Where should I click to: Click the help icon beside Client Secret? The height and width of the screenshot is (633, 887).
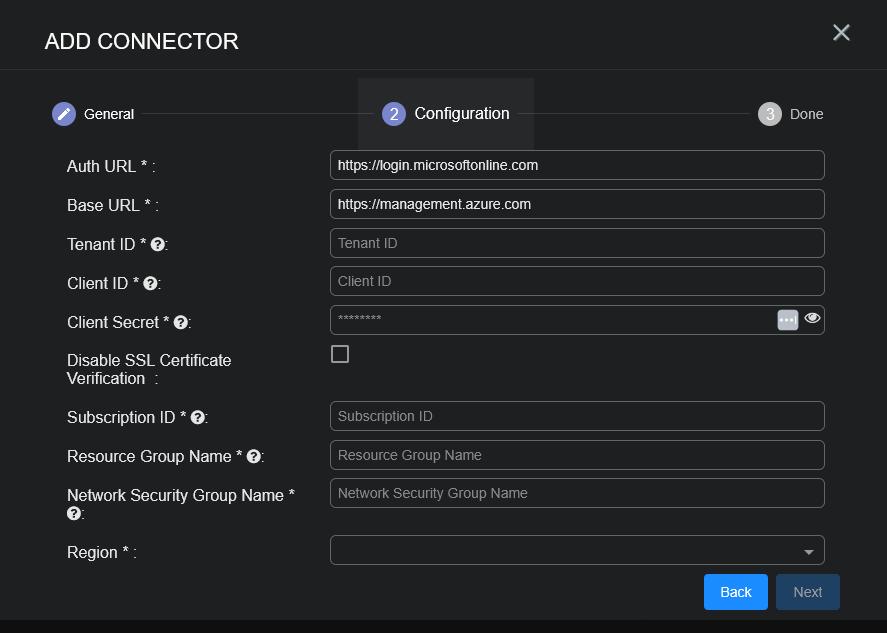(180, 322)
